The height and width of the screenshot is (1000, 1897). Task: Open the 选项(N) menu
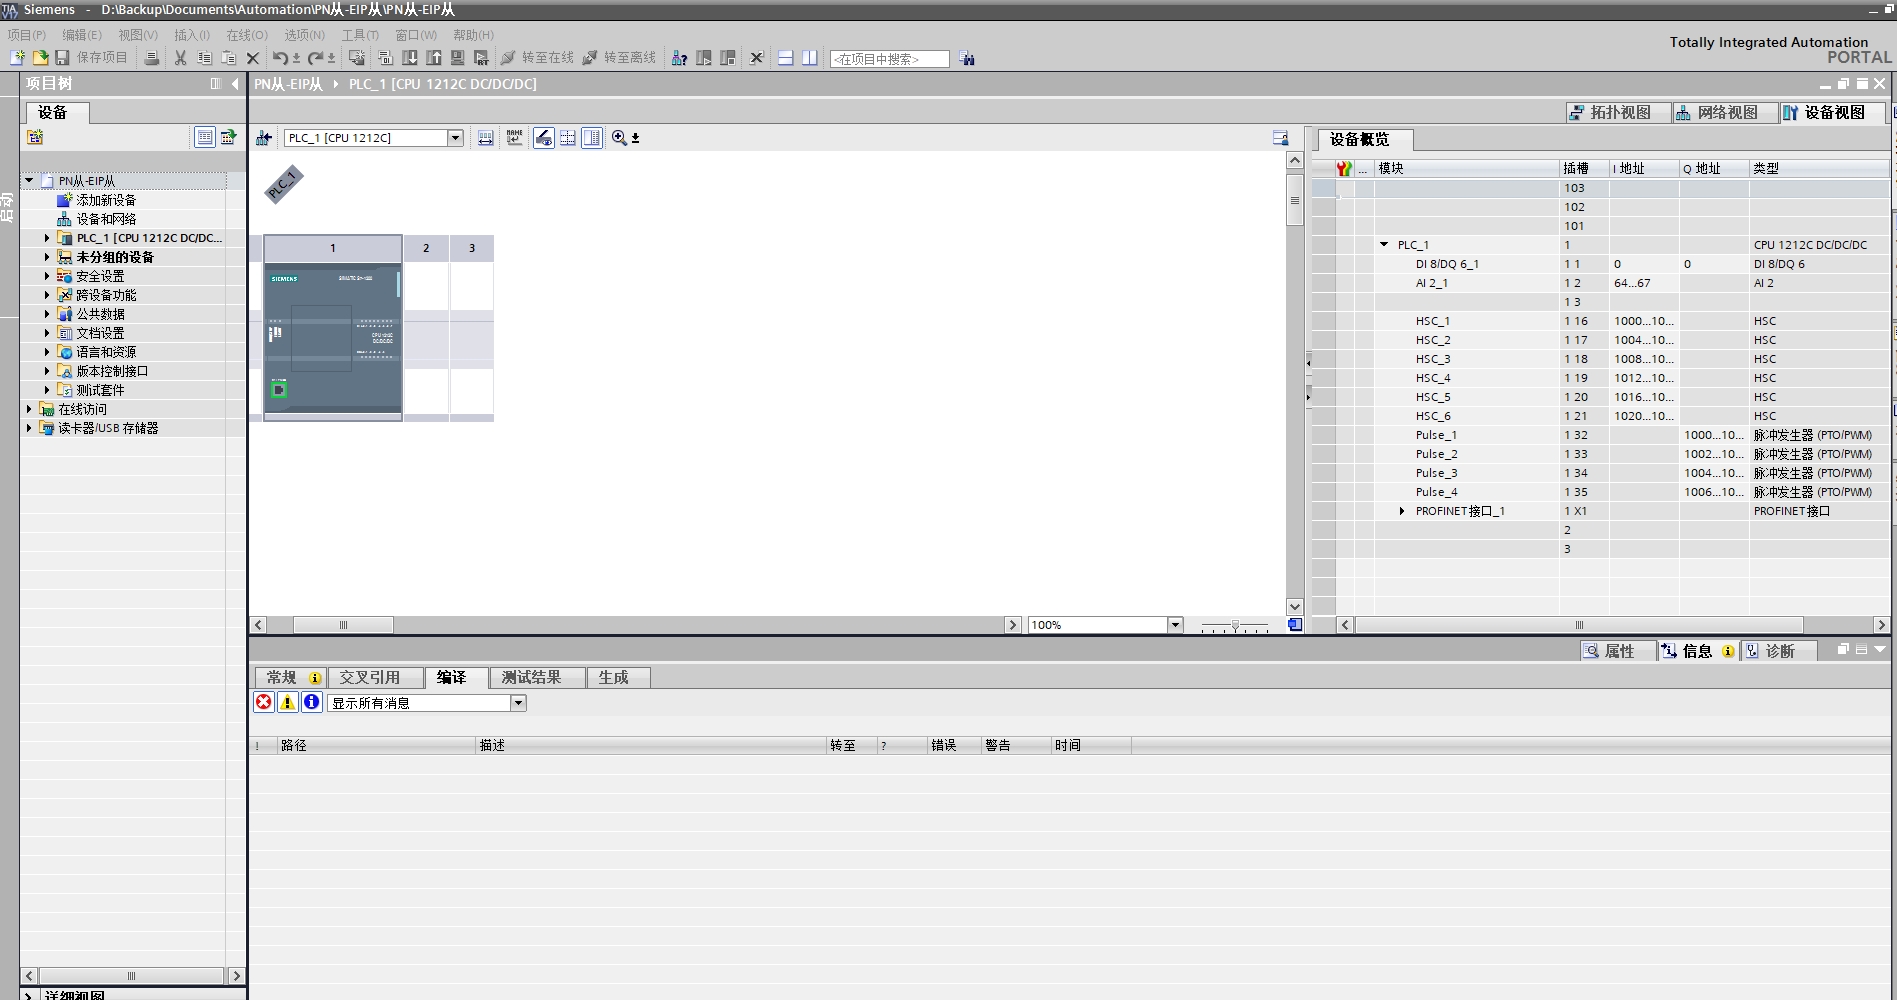tap(304, 35)
